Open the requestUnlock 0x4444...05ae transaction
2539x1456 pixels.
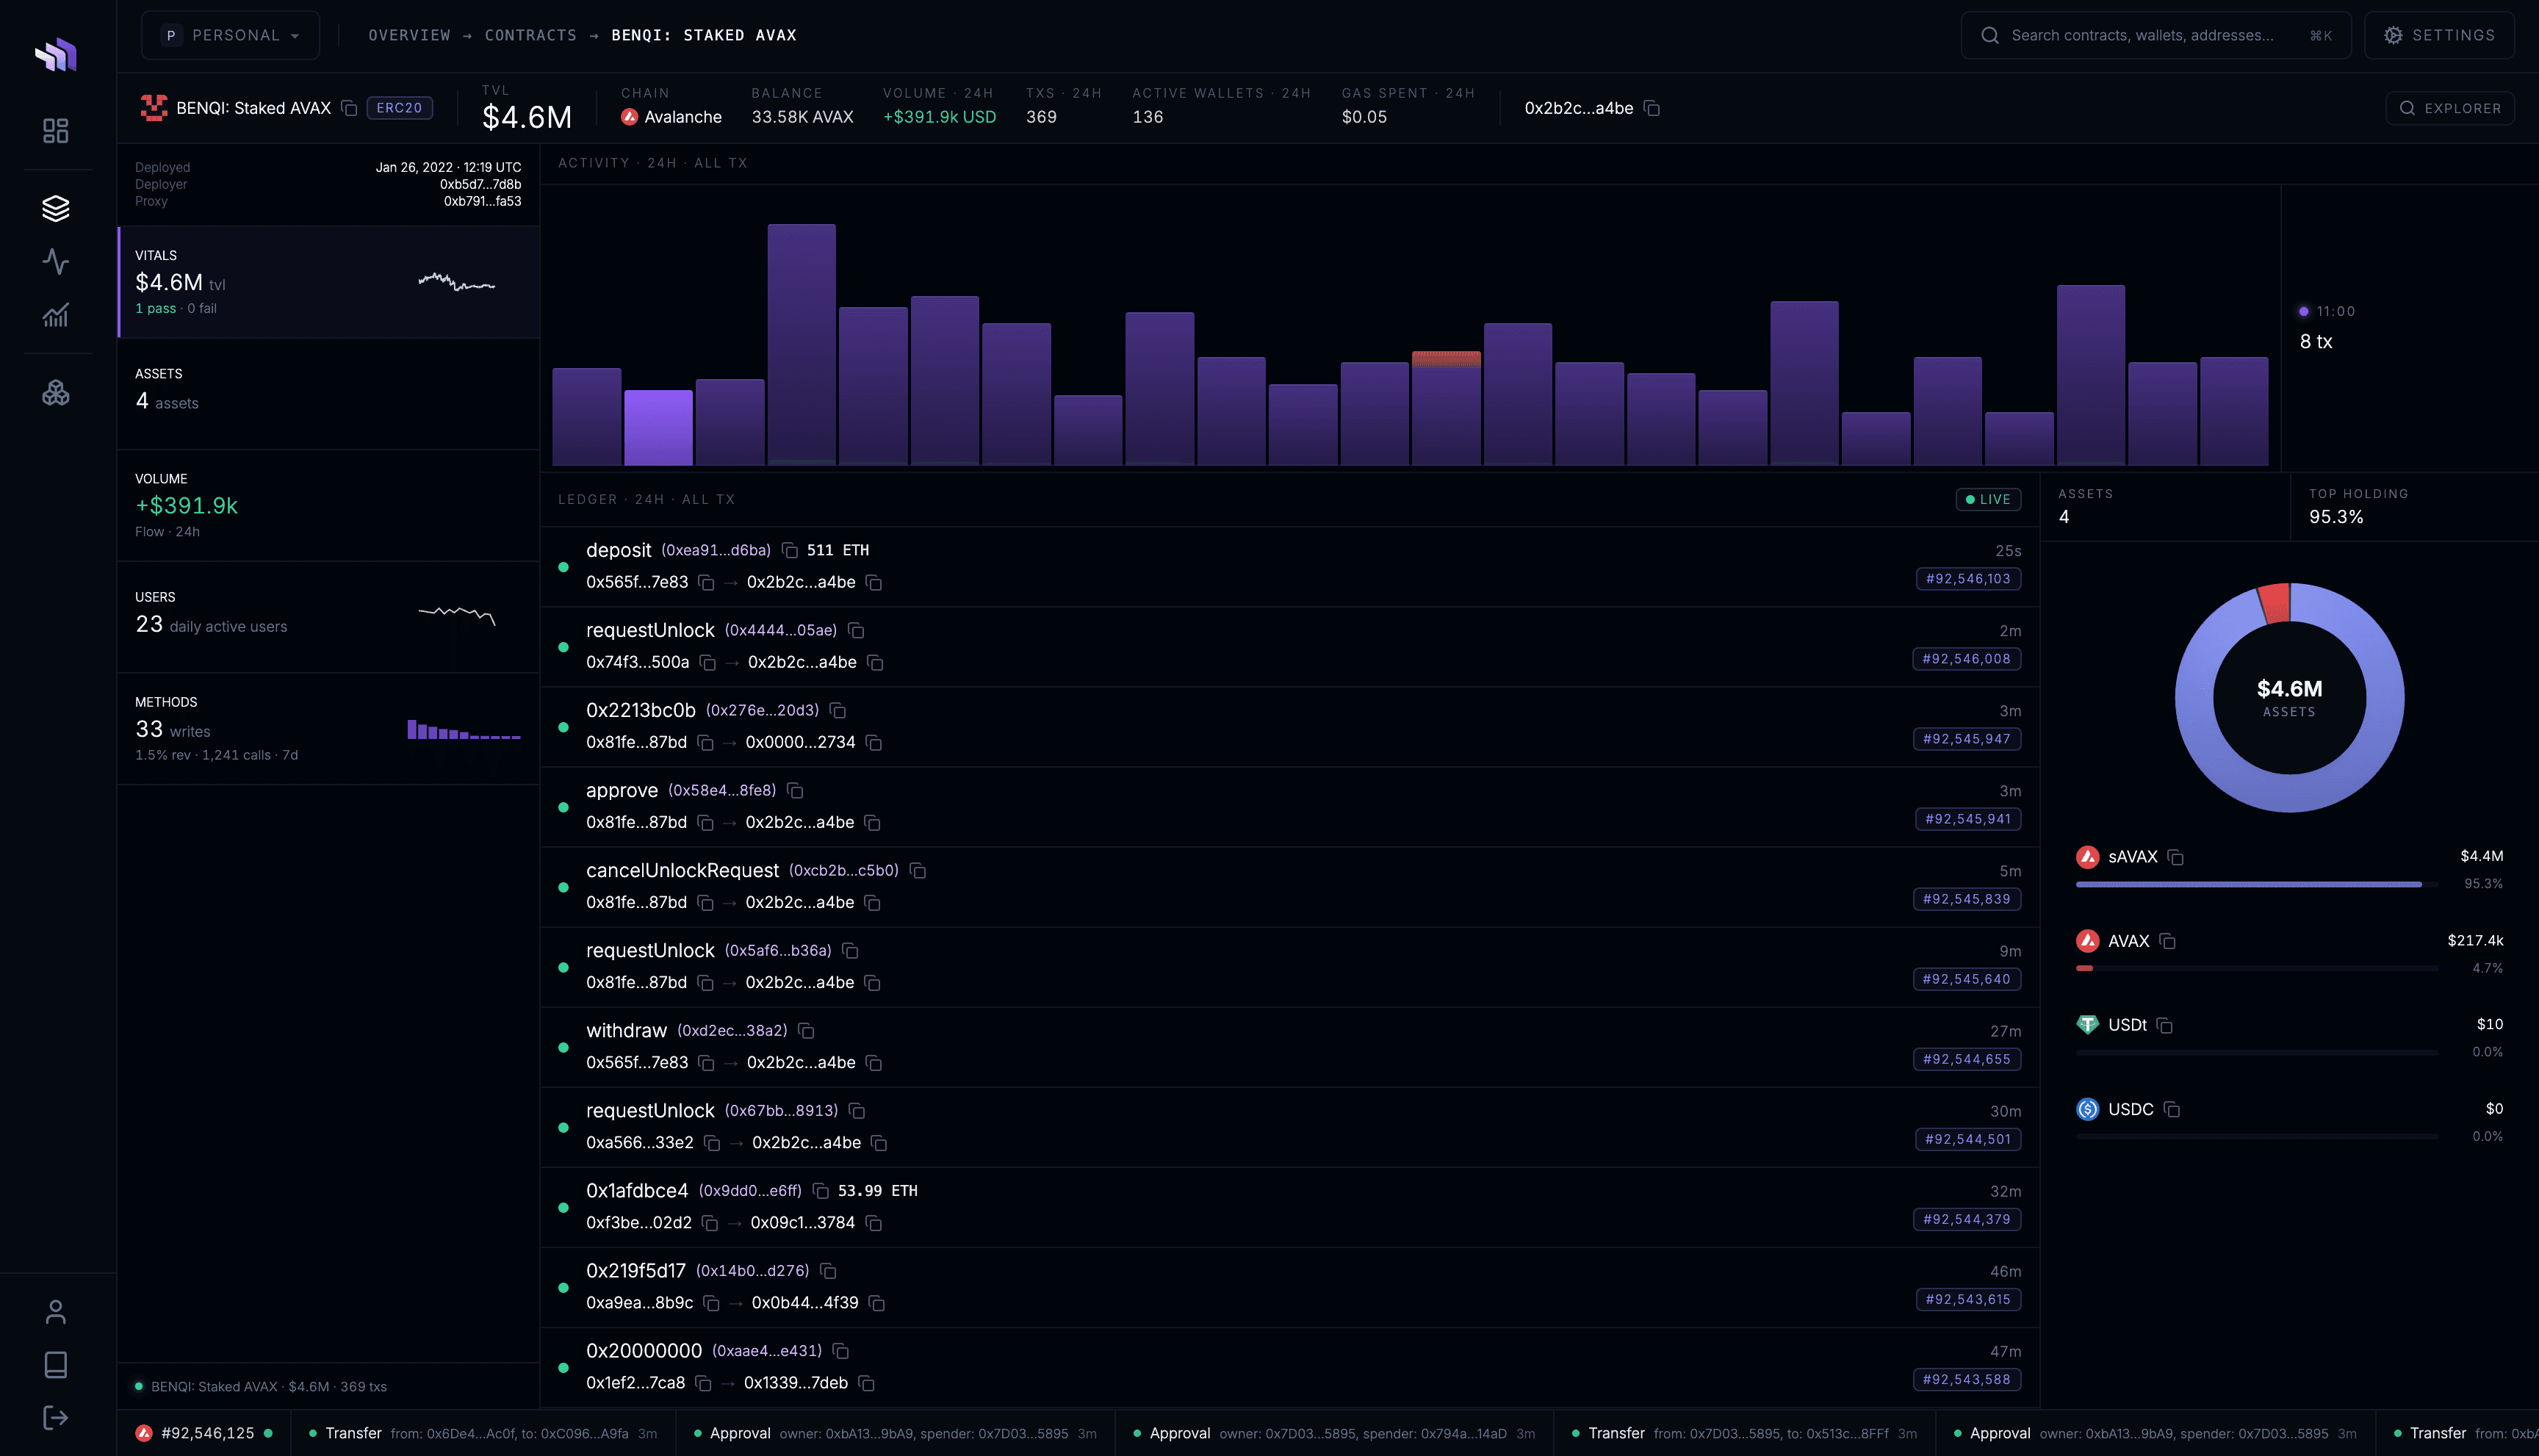(x=1289, y=647)
